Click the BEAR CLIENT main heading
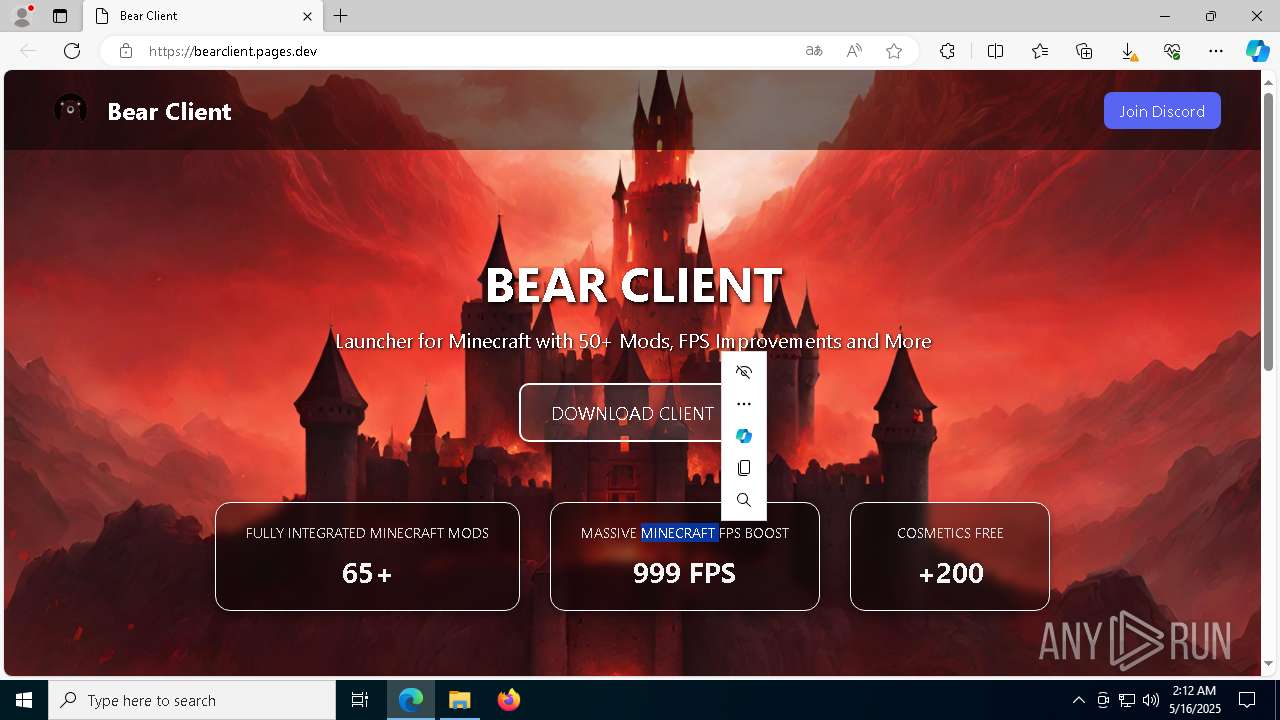Screen dimensions: 1280x720 pyautogui.click(x=633, y=285)
